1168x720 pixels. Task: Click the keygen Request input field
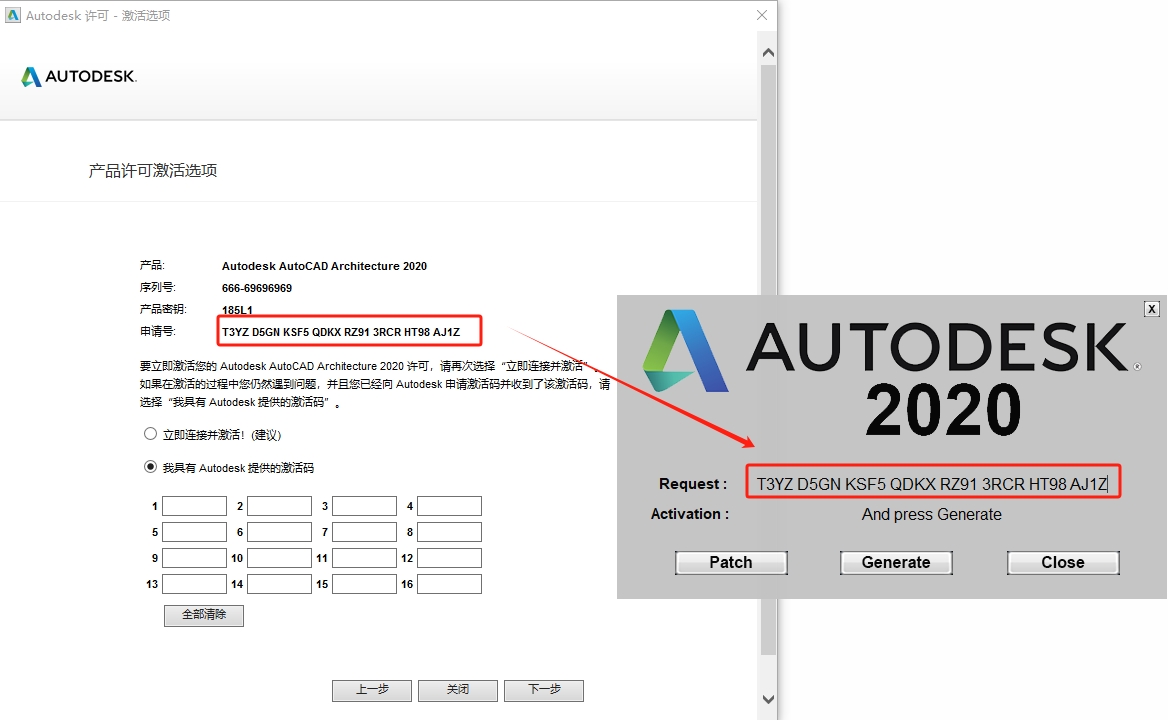point(933,484)
